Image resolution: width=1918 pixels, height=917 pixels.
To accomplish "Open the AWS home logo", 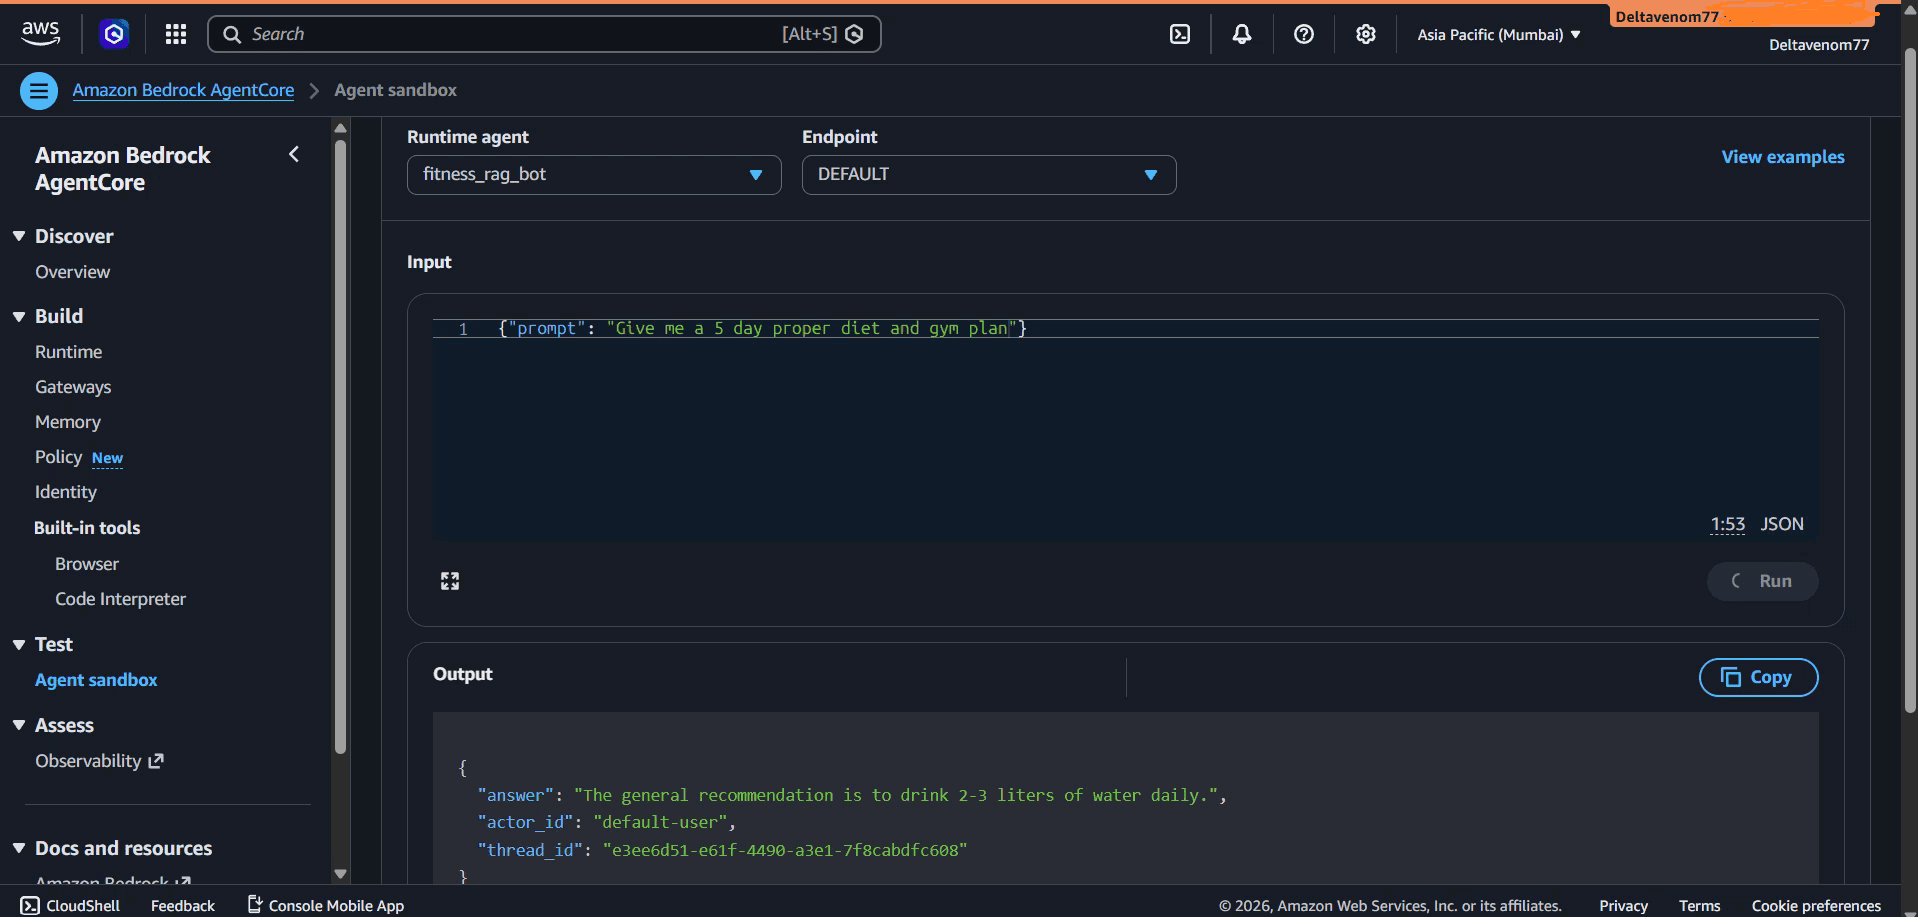I will (41, 34).
